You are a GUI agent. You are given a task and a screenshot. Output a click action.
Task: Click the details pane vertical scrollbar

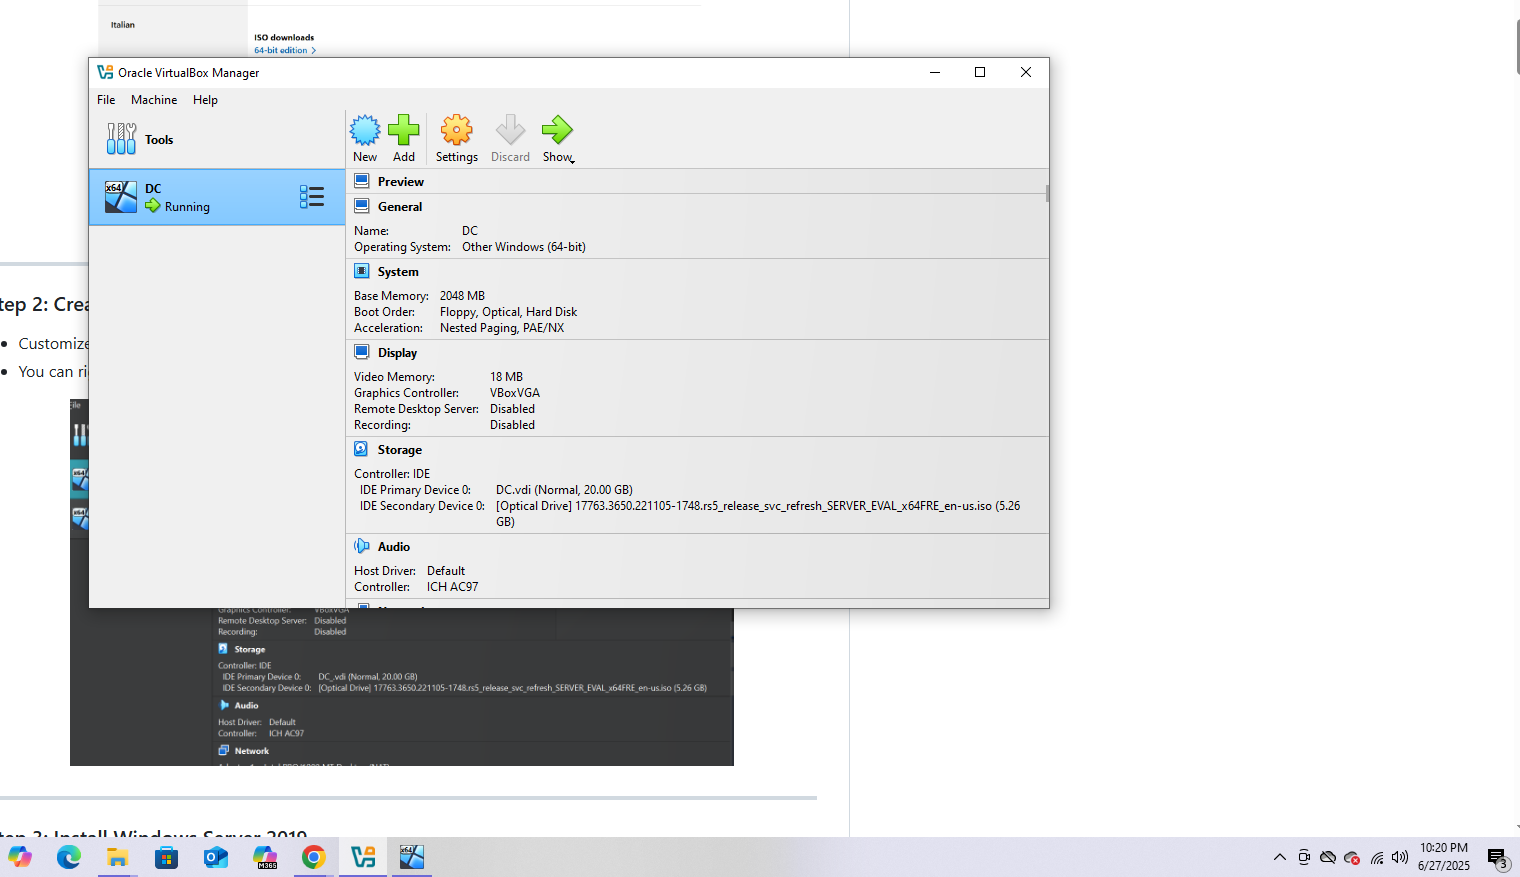(x=1047, y=193)
